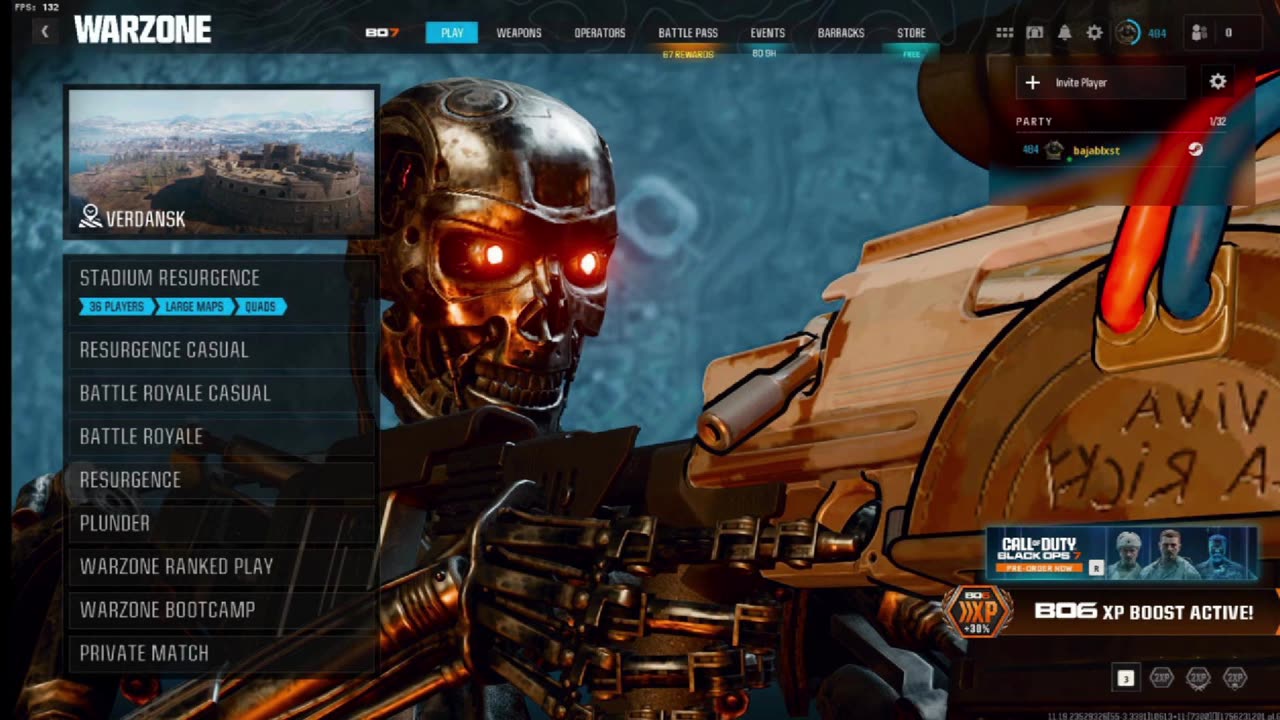Open the Black Ops 7 pre-order banner

click(1121, 553)
